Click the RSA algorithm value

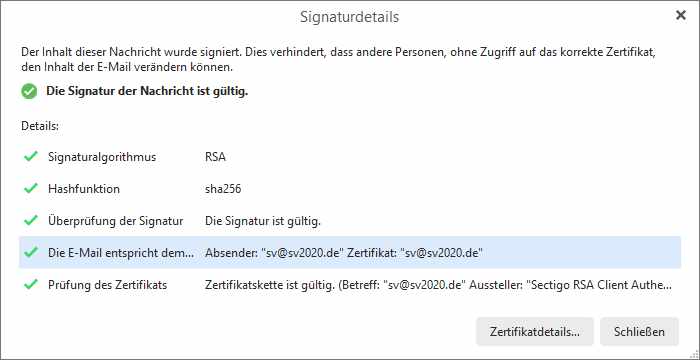215,157
